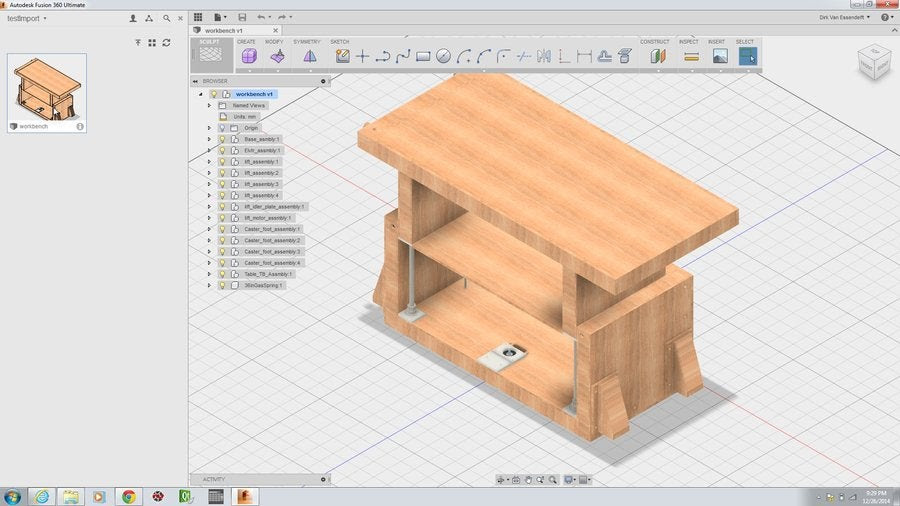Click the ViewCube in the corner
Viewport: 900px width, 506px height.
[874, 62]
